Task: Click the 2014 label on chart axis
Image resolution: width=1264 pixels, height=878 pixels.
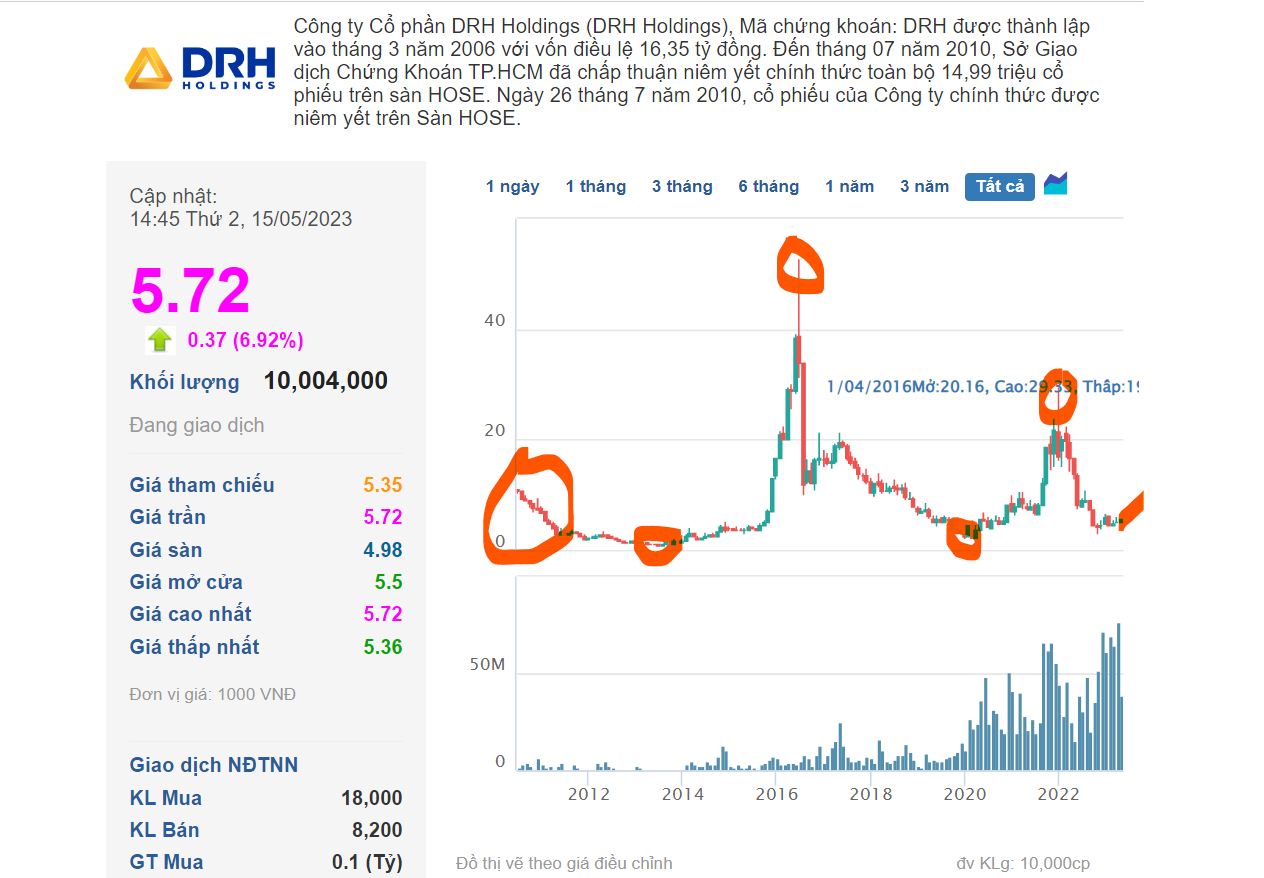Action: tap(683, 794)
